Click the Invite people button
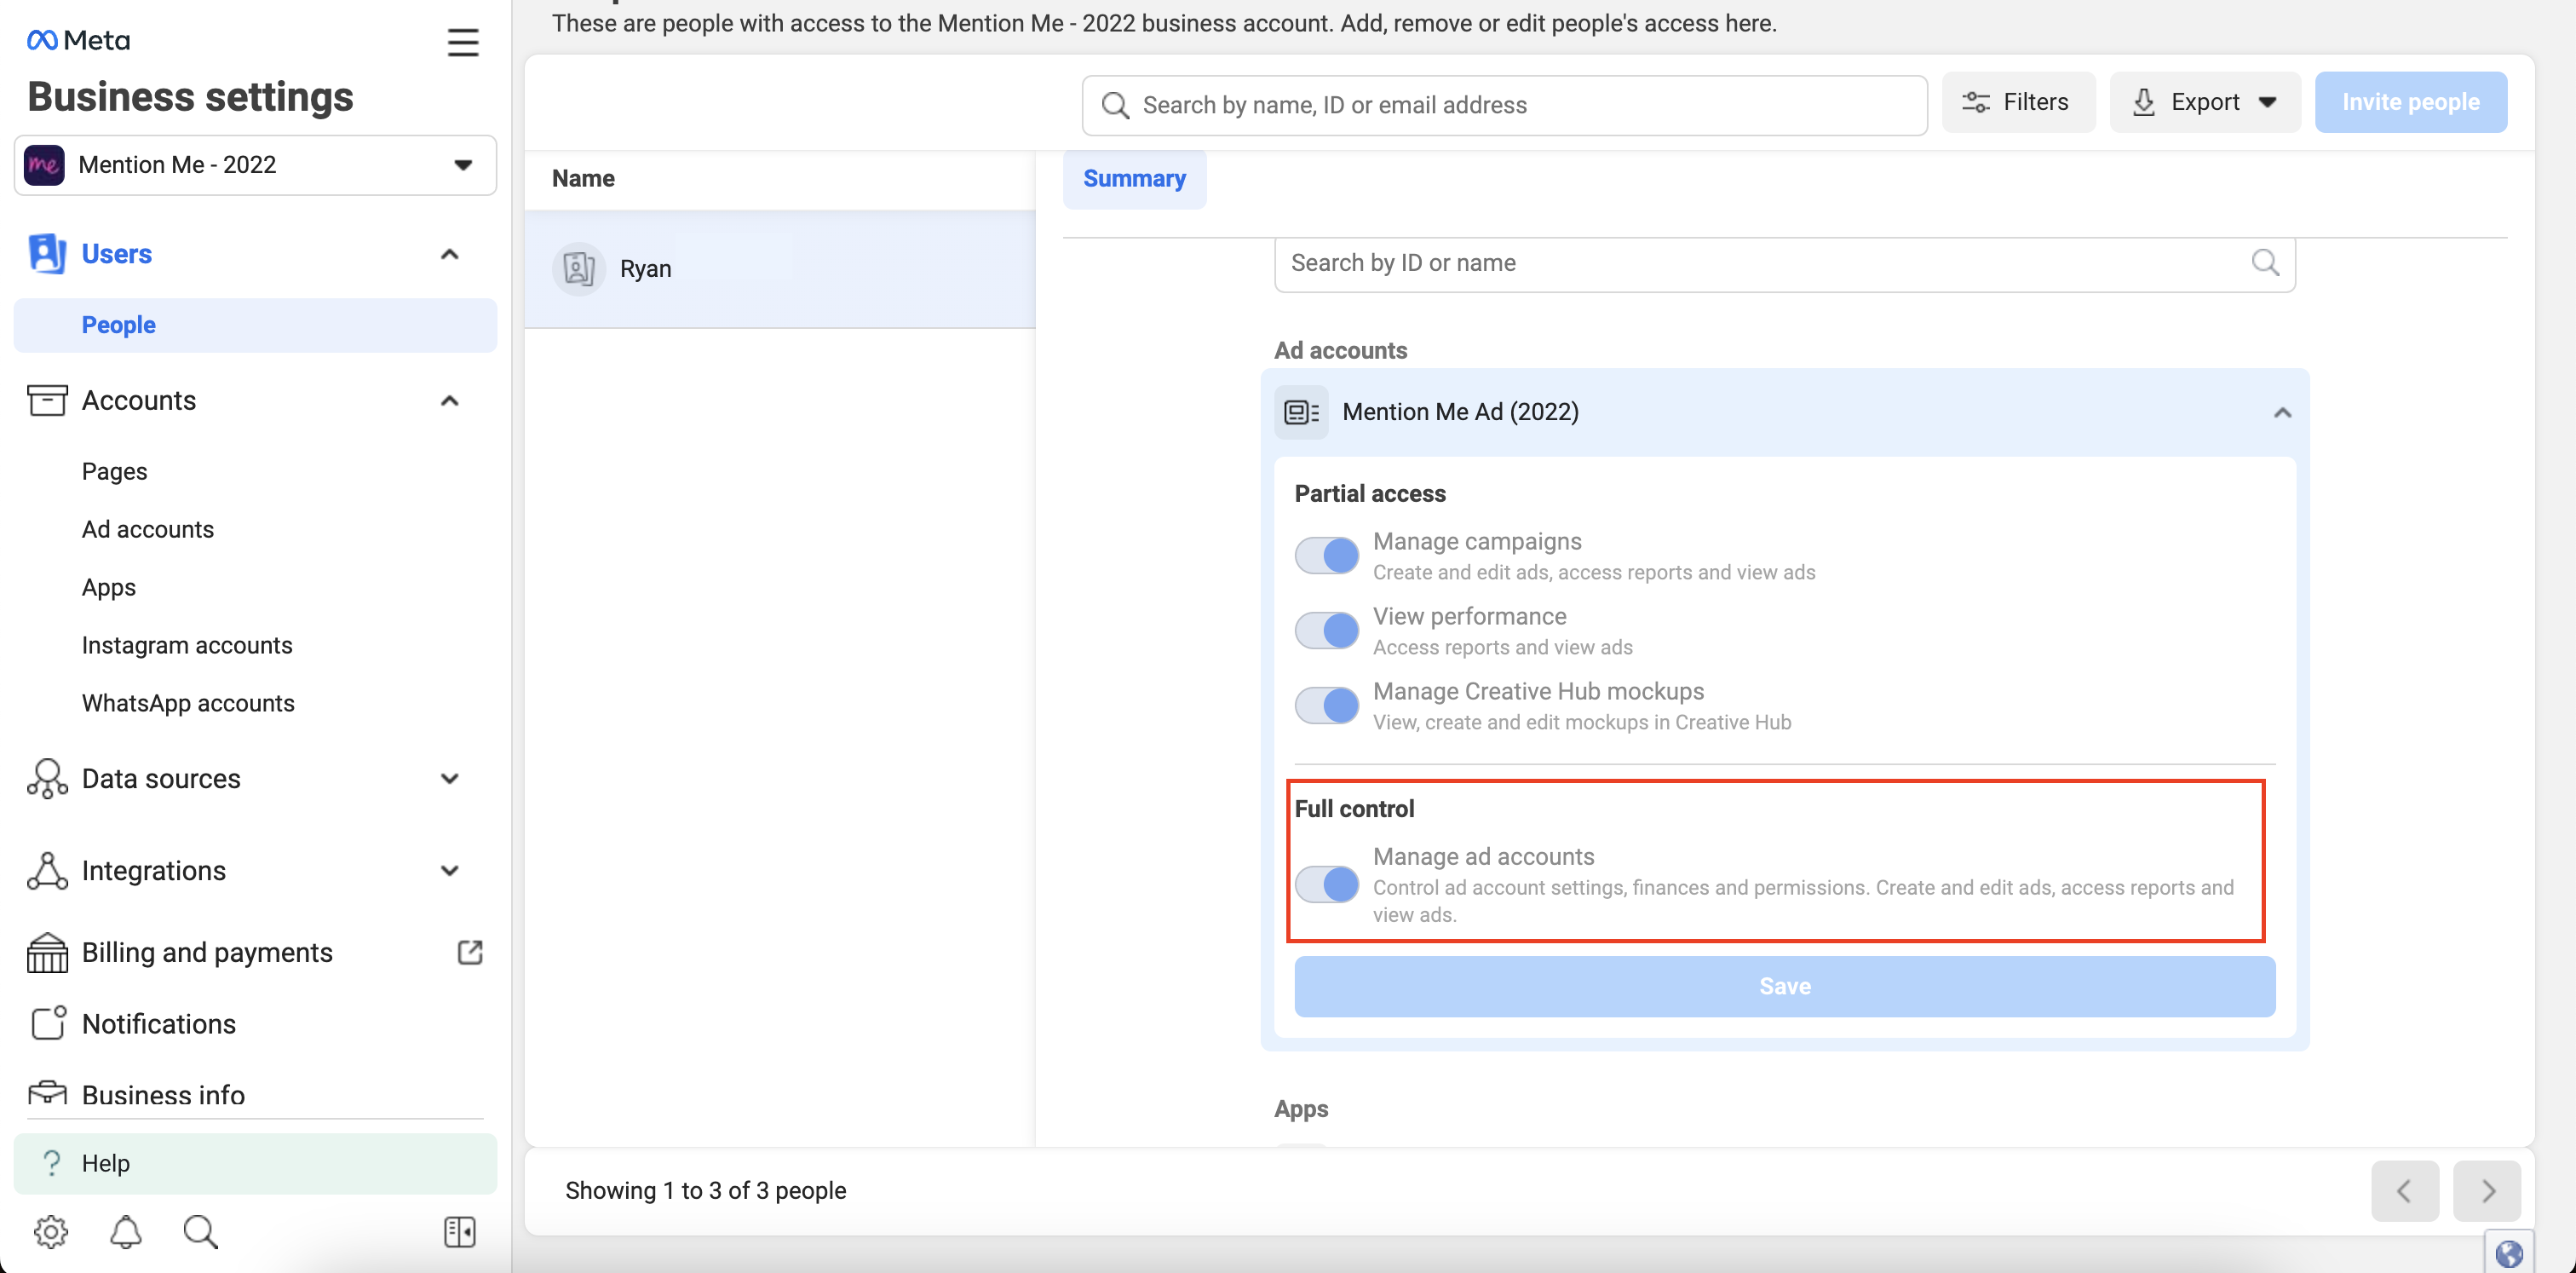 pyautogui.click(x=2410, y=102)
